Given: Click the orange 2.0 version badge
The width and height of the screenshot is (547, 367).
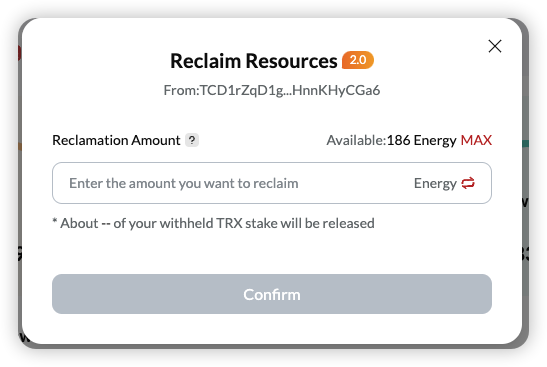Looking at the screenshot, I should pos(358,60).
